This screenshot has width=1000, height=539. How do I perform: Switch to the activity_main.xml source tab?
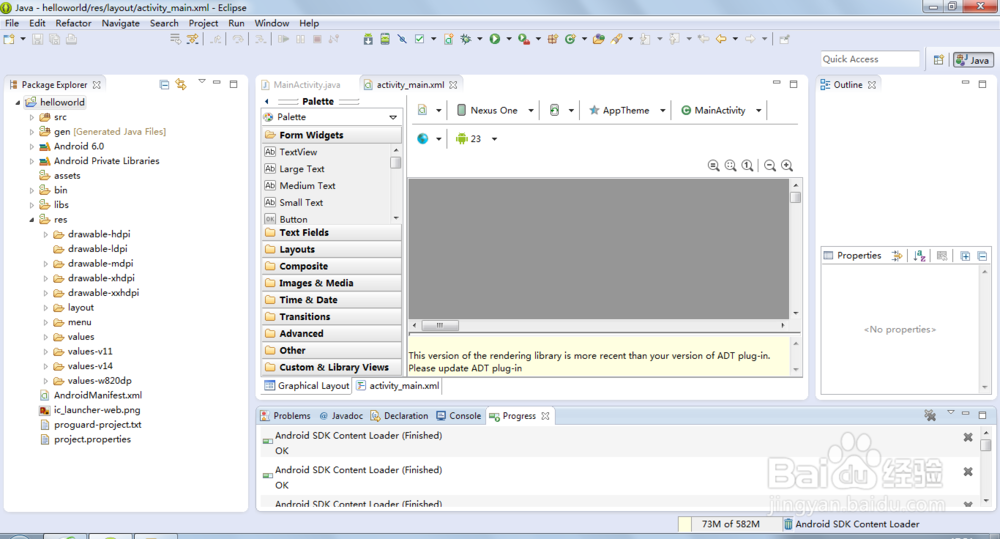pos(399,386)
